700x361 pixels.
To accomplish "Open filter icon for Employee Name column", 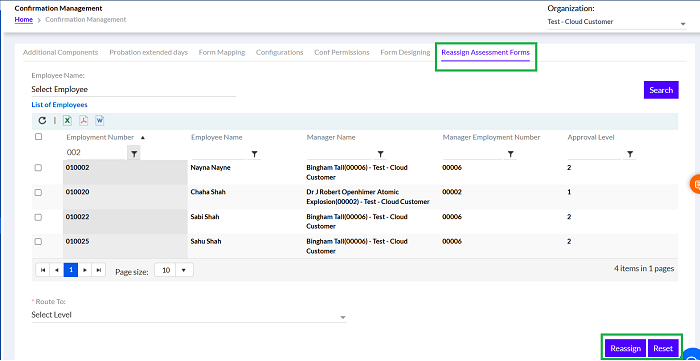I will 254,154.
